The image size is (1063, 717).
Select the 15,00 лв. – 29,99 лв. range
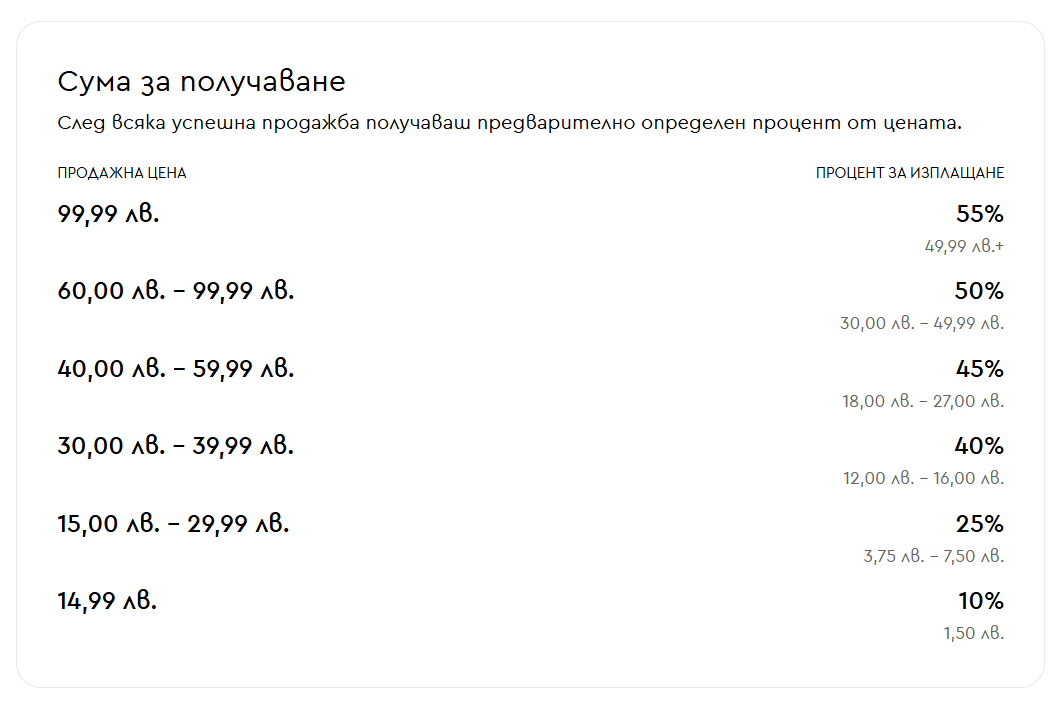173,524
